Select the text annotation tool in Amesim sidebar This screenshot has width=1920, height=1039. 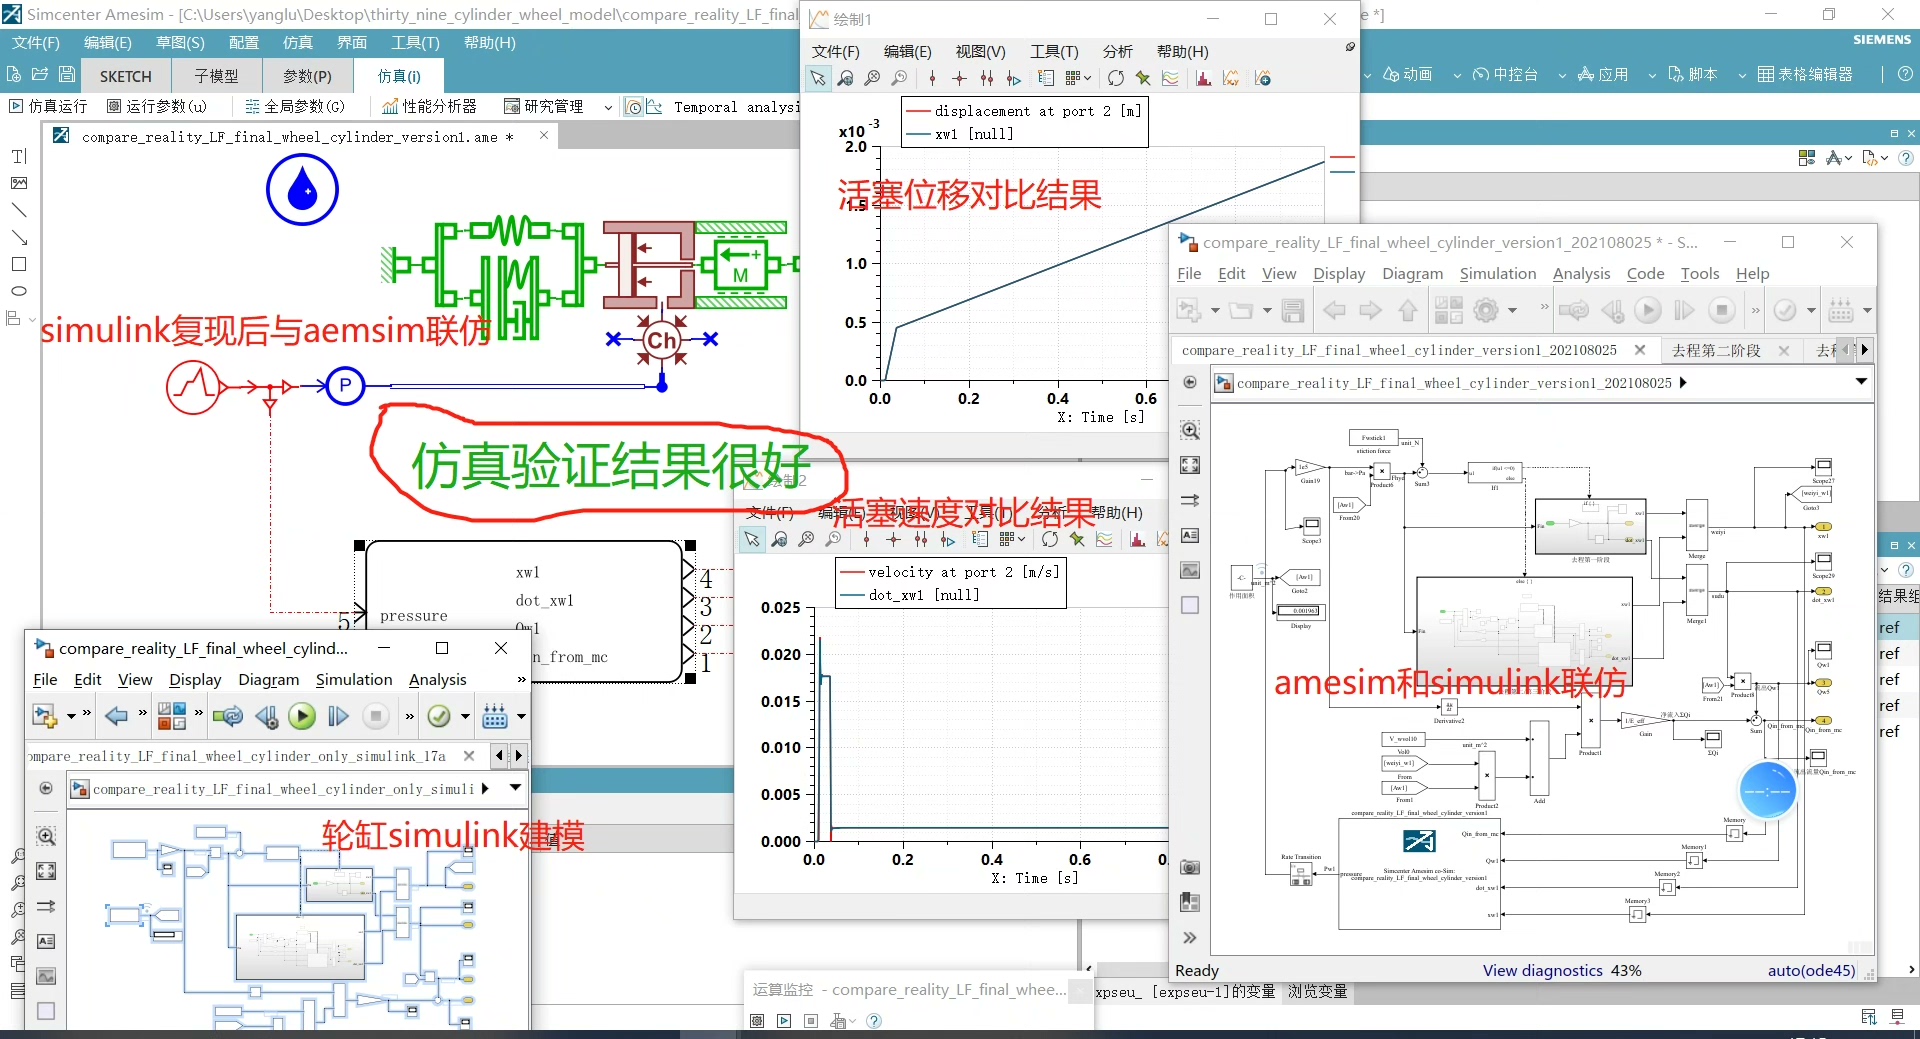[19, 156]
